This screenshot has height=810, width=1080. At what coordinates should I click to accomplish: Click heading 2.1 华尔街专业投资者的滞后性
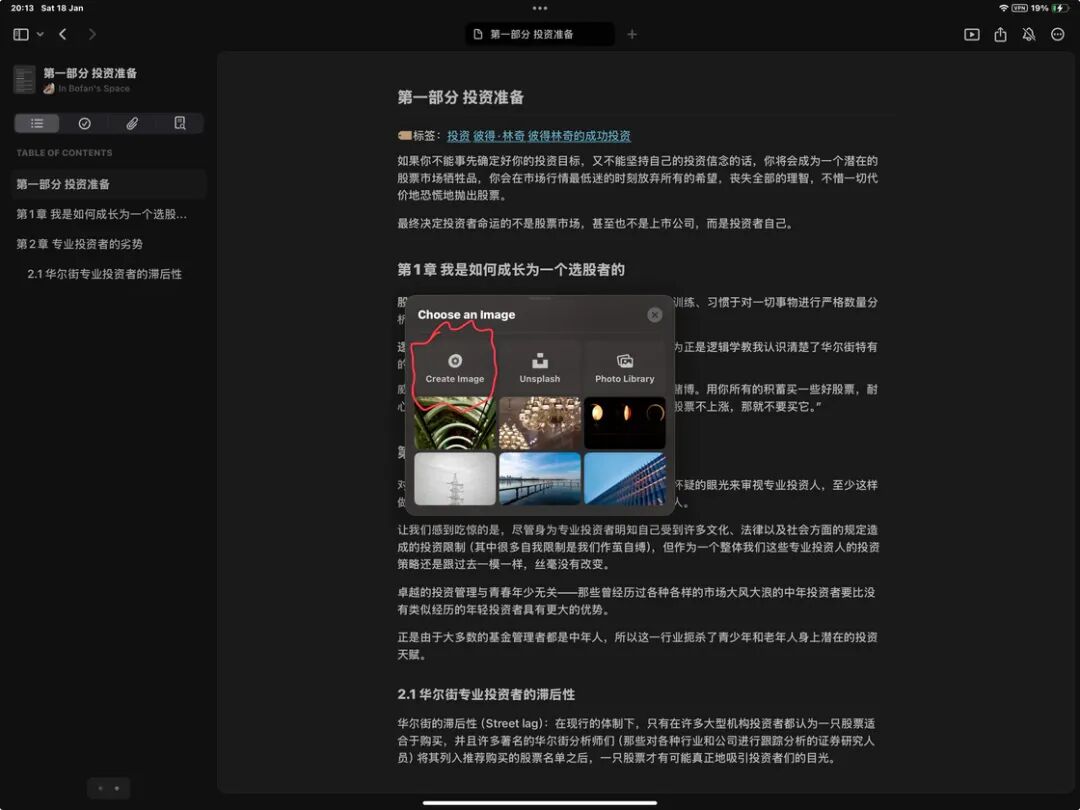pos(486,694)
